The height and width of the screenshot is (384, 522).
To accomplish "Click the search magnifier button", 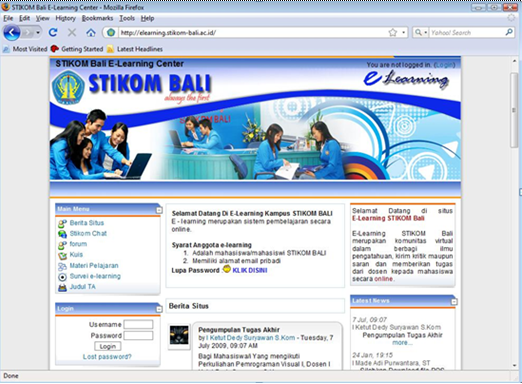I will (x=509, y=32).
